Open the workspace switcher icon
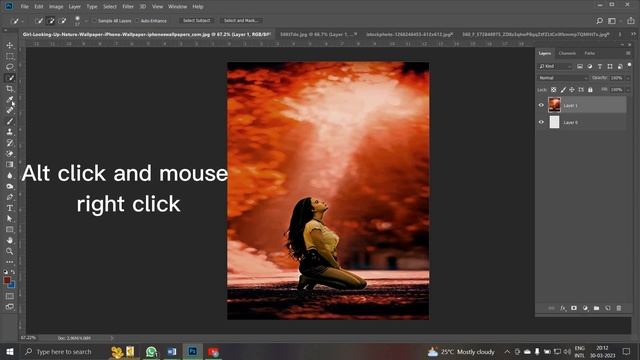640x360 pixels. tap(612, 20)
